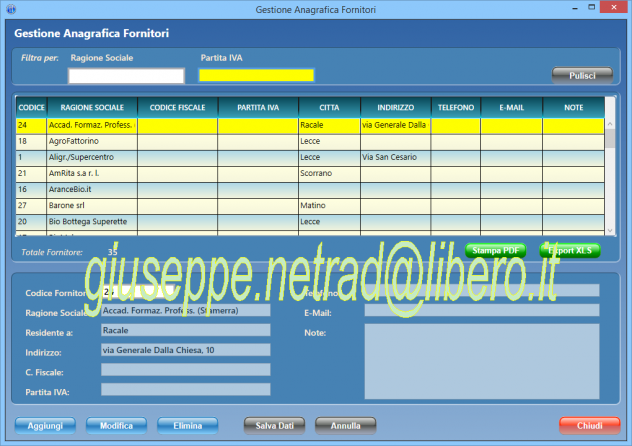Close window with red X button
Image resolution: width=632 pixels, height=446 pixels.
click(613, 7)
